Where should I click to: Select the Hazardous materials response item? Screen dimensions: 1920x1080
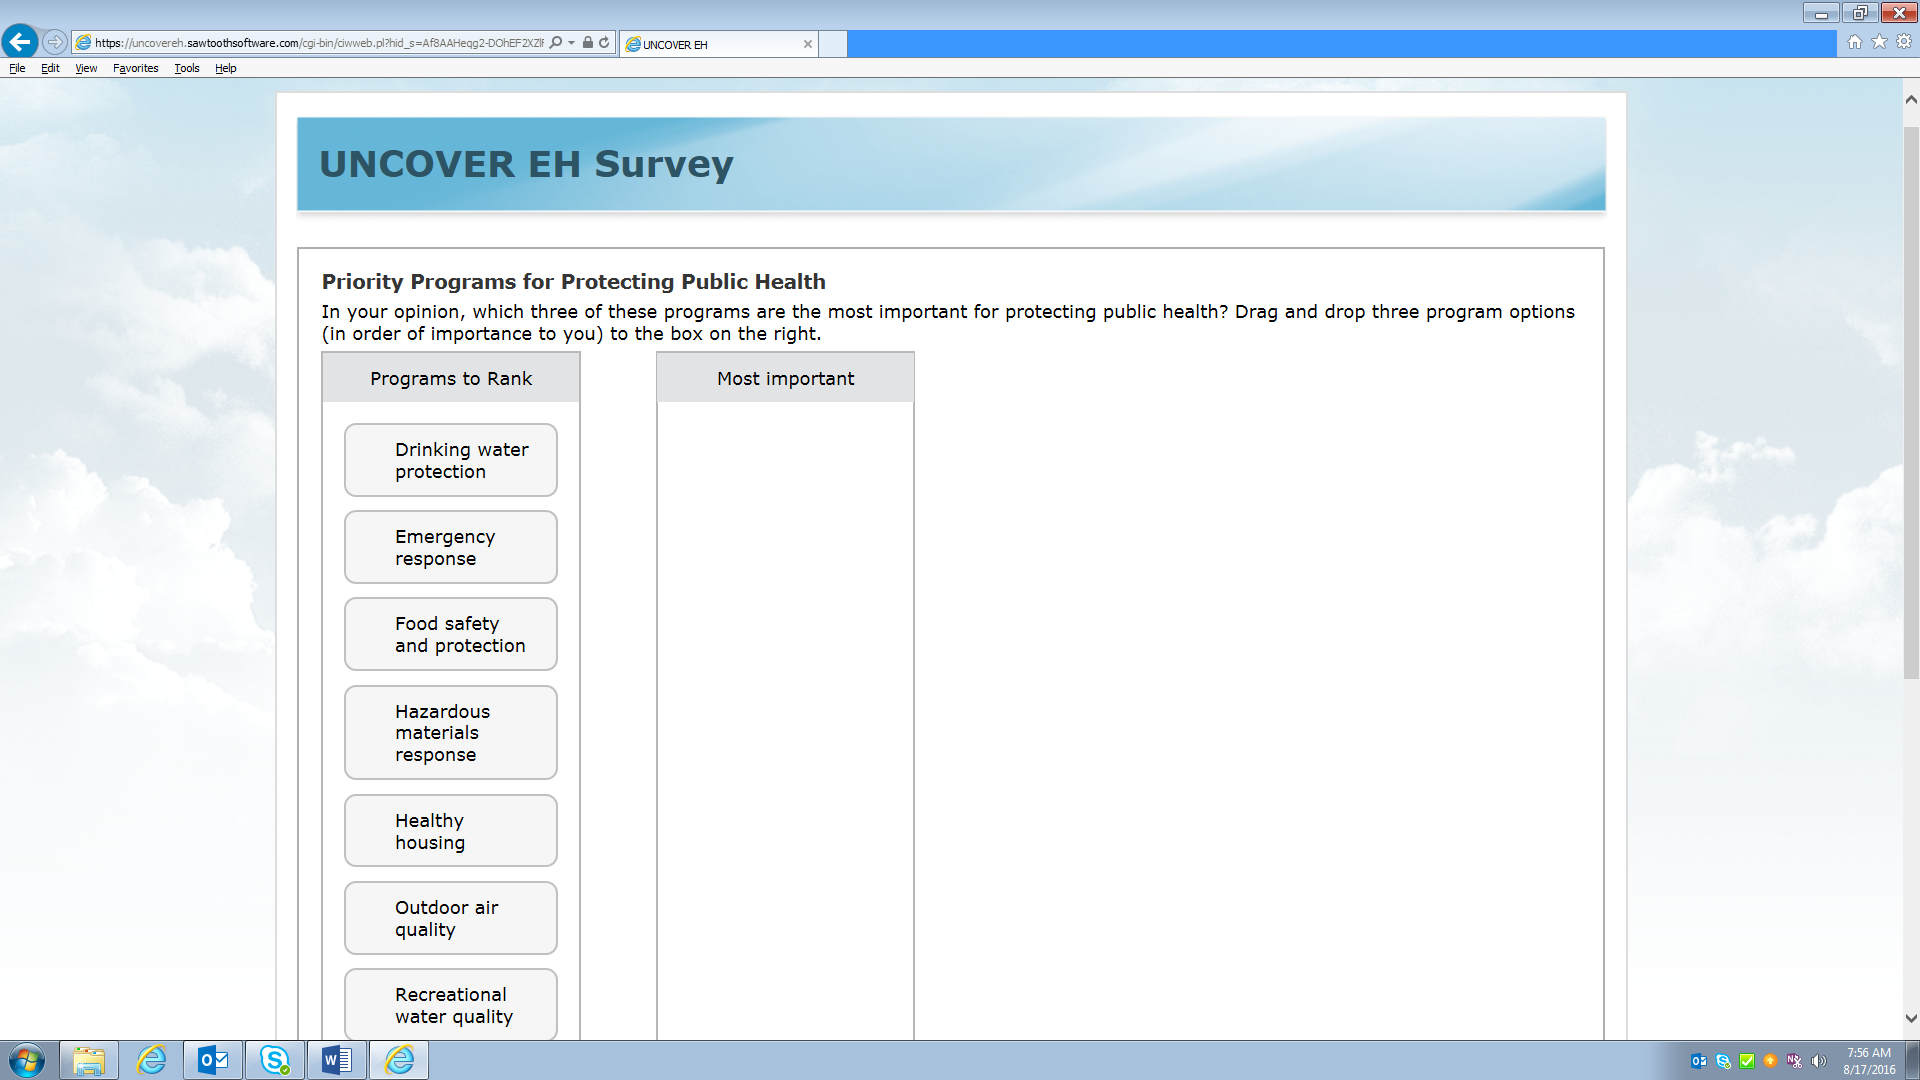tap(451, 732)
